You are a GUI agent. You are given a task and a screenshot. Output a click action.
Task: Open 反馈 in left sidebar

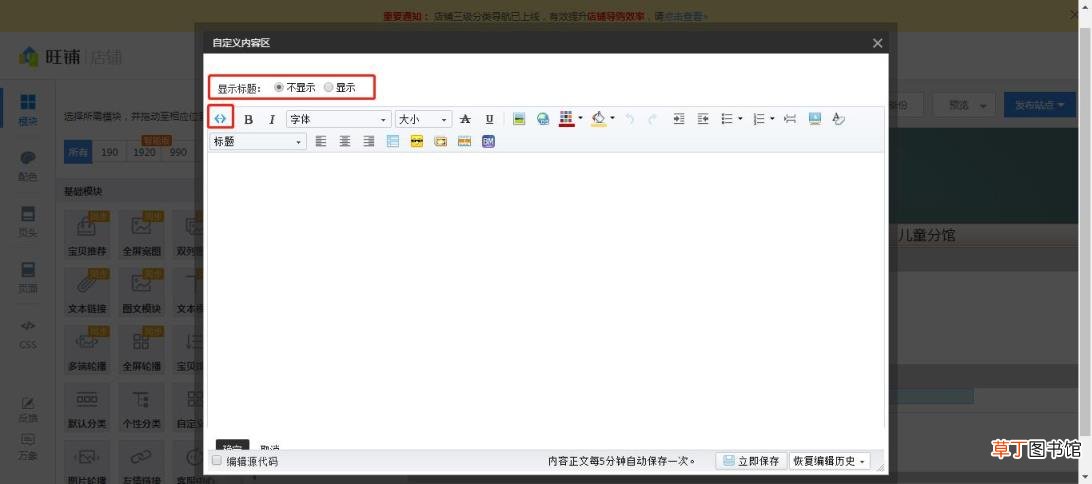point(28,409)
